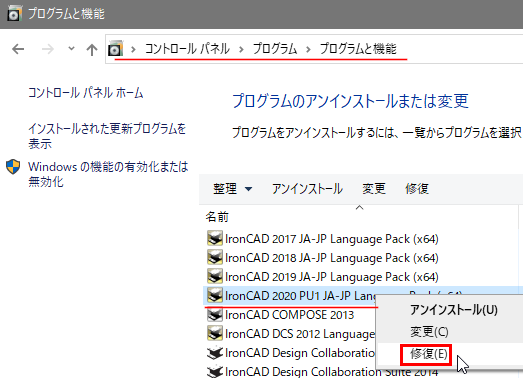
Task: Click the icon of IronCAD DCS 2012 Language
Action: [215, 334]
